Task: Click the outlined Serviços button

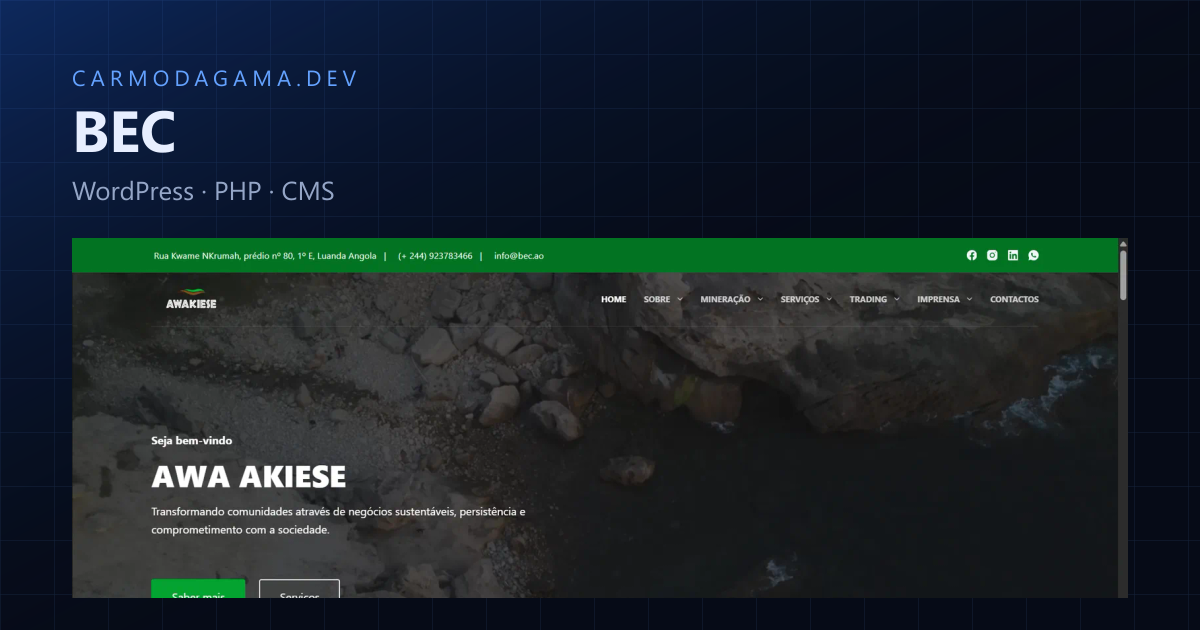Action: (299, 589)
